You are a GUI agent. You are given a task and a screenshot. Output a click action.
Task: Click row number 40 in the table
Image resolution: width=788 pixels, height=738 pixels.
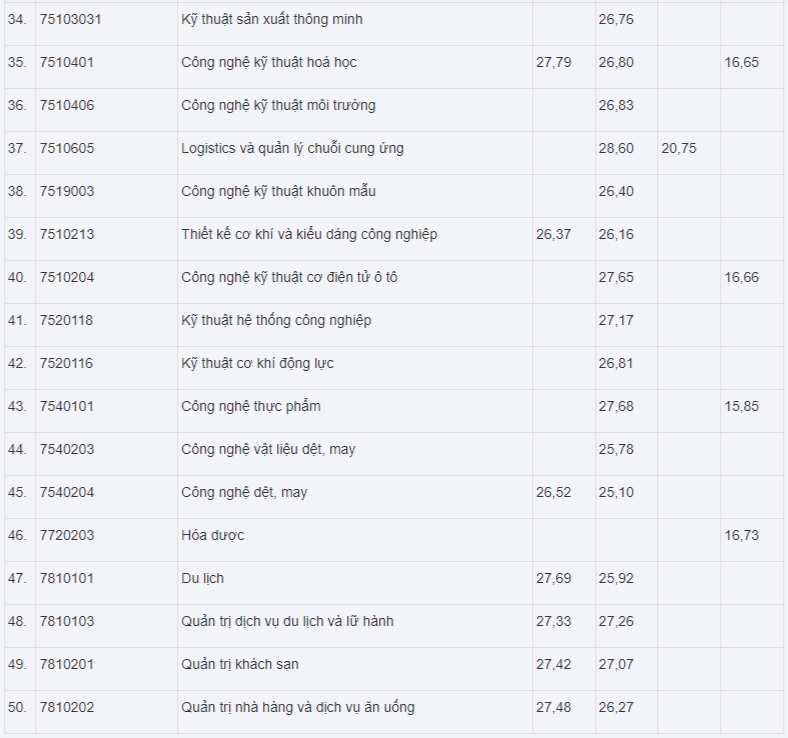(x=17, y=277)
